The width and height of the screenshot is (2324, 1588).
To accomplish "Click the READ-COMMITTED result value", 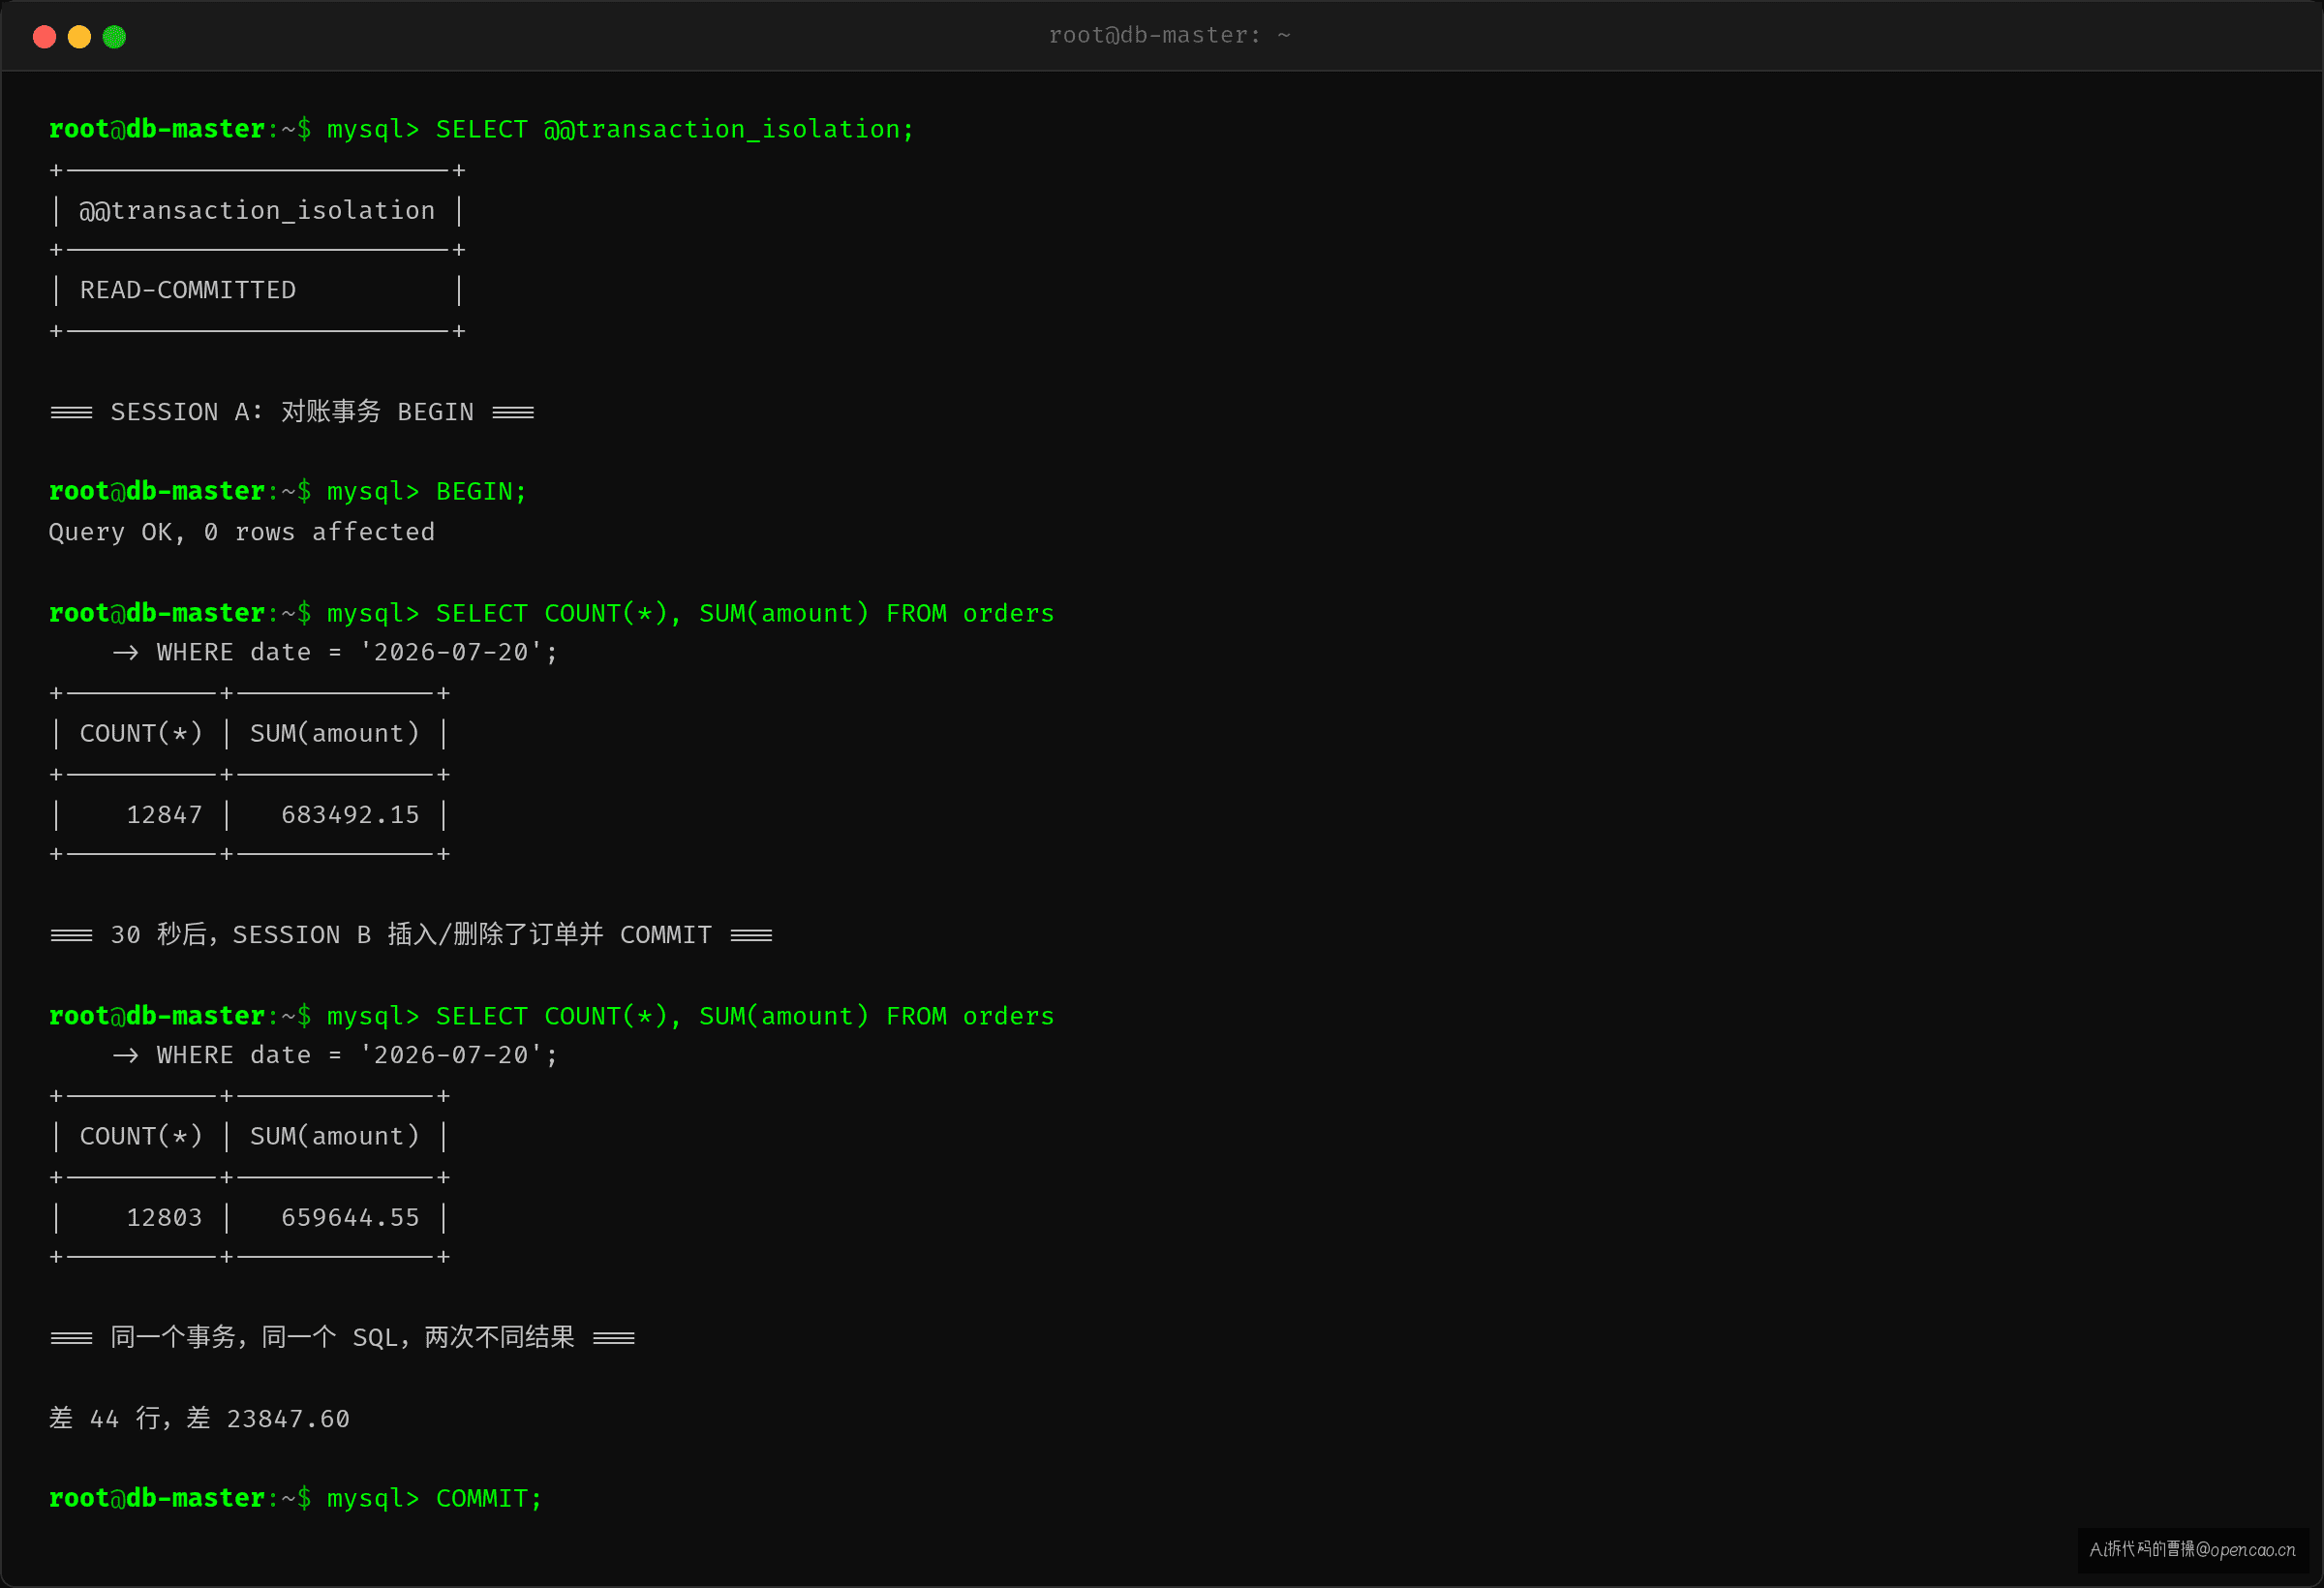I will (188, 290).
